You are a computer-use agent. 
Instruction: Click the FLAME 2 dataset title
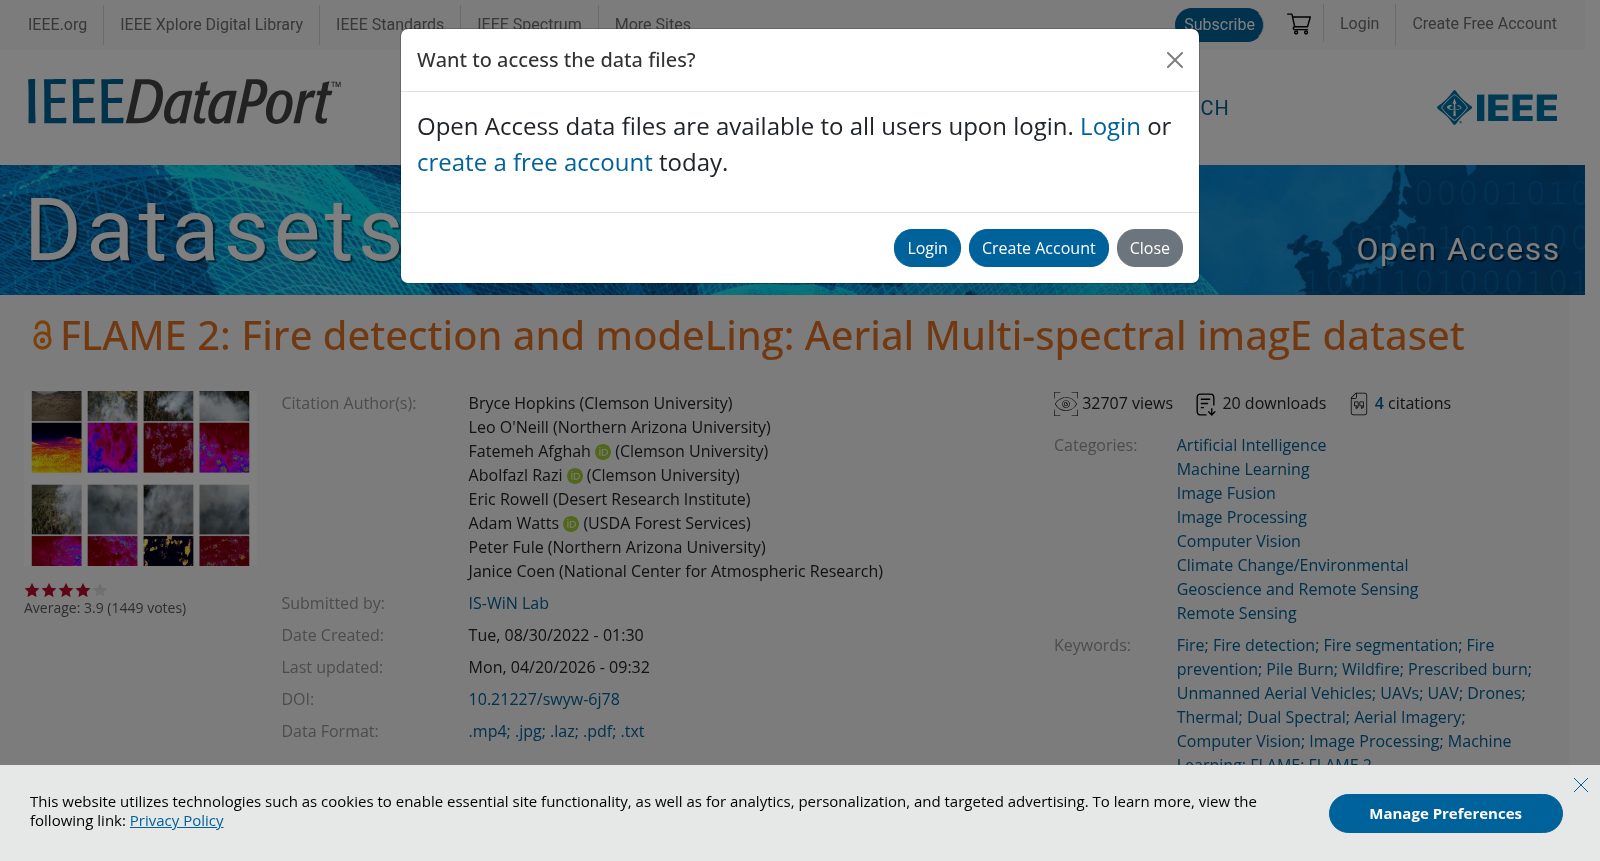click(762, 336)
